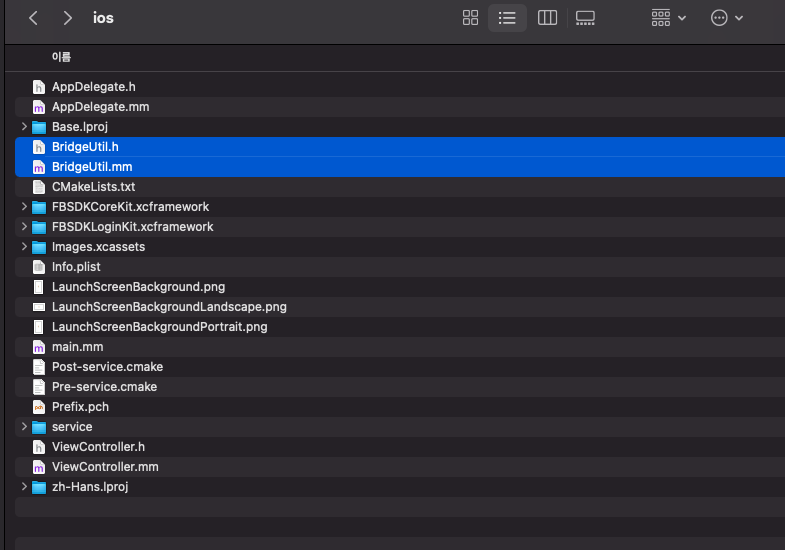Select the AppDelegate.h file icon
Image resolution: width=785 pixels, height=550 pixels.
[39, 87]
